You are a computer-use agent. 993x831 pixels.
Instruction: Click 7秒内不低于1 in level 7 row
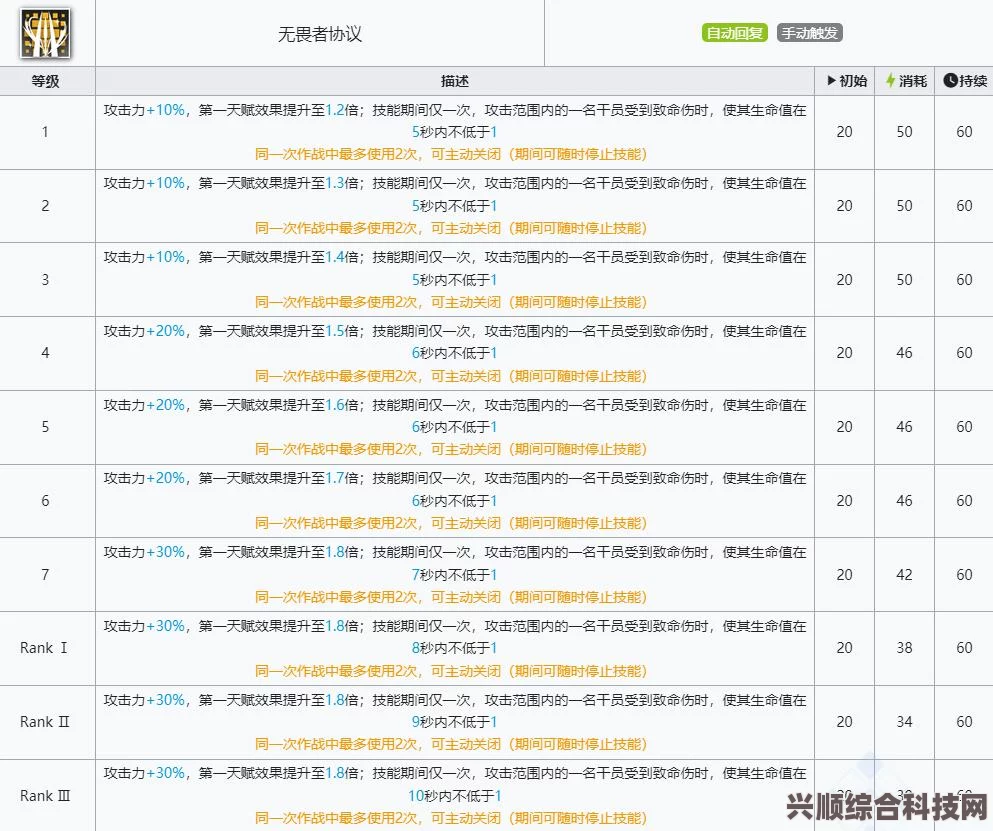click(455, 574)
